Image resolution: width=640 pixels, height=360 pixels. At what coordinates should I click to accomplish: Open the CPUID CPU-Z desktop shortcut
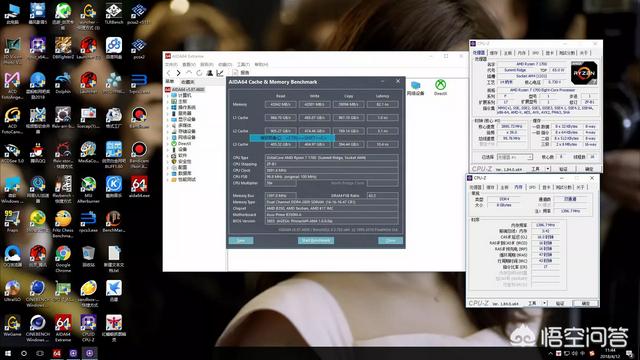tap(88, 328)
